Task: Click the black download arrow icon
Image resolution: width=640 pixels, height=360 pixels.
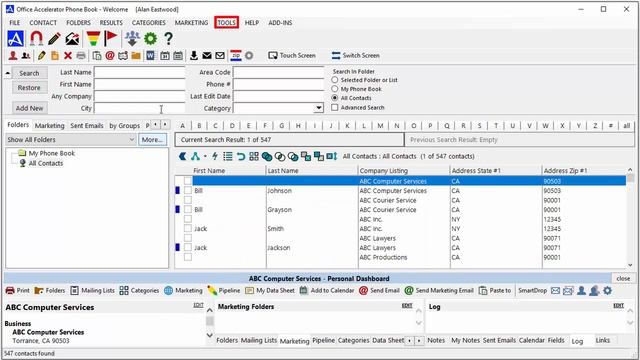Action: tap(194, 56)
